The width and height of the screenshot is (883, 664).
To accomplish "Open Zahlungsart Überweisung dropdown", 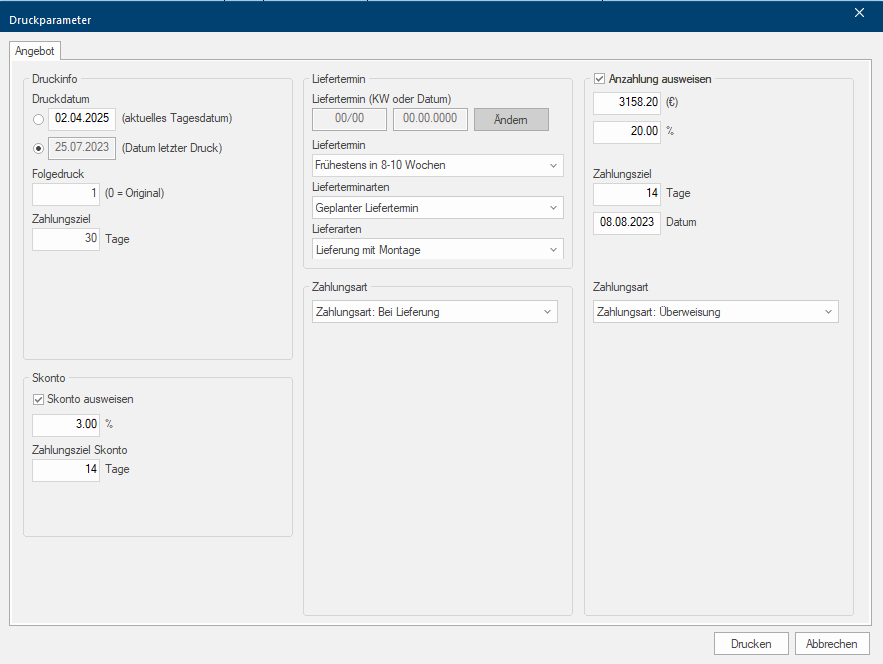I will pos(715,312).
